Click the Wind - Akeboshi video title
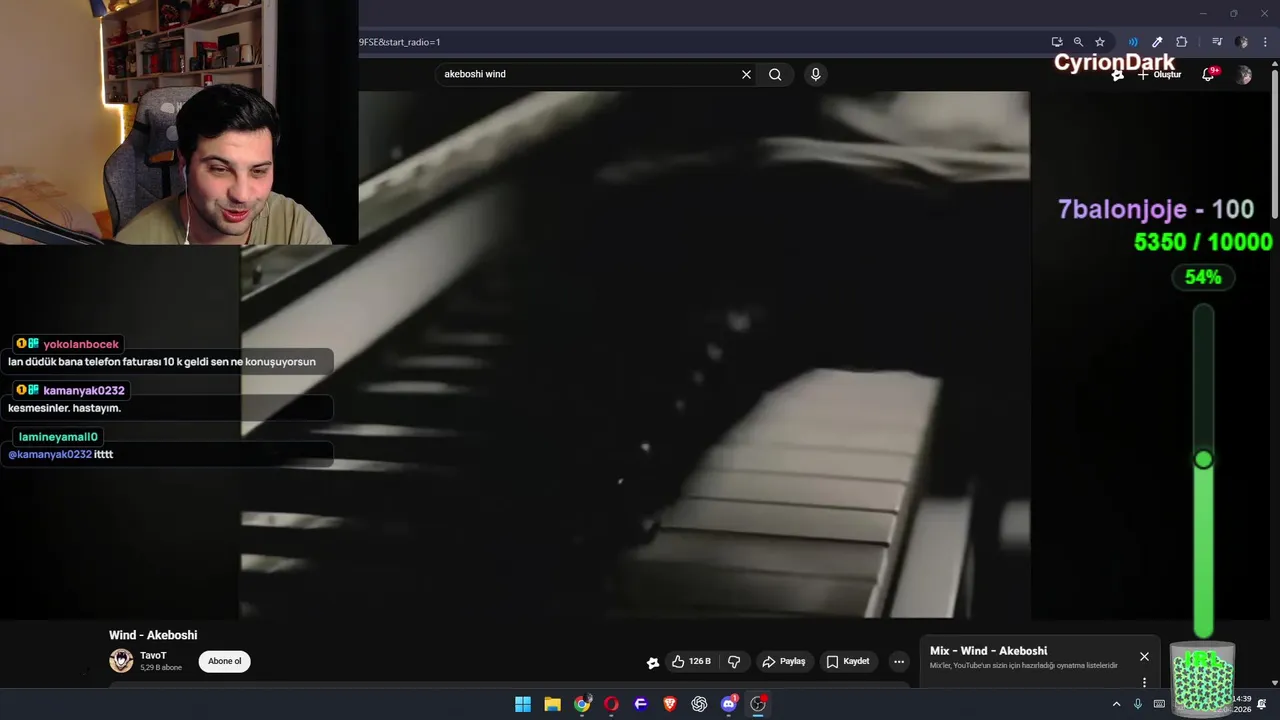The width and height of the screenshot is (1280, 720). [153, 635]
